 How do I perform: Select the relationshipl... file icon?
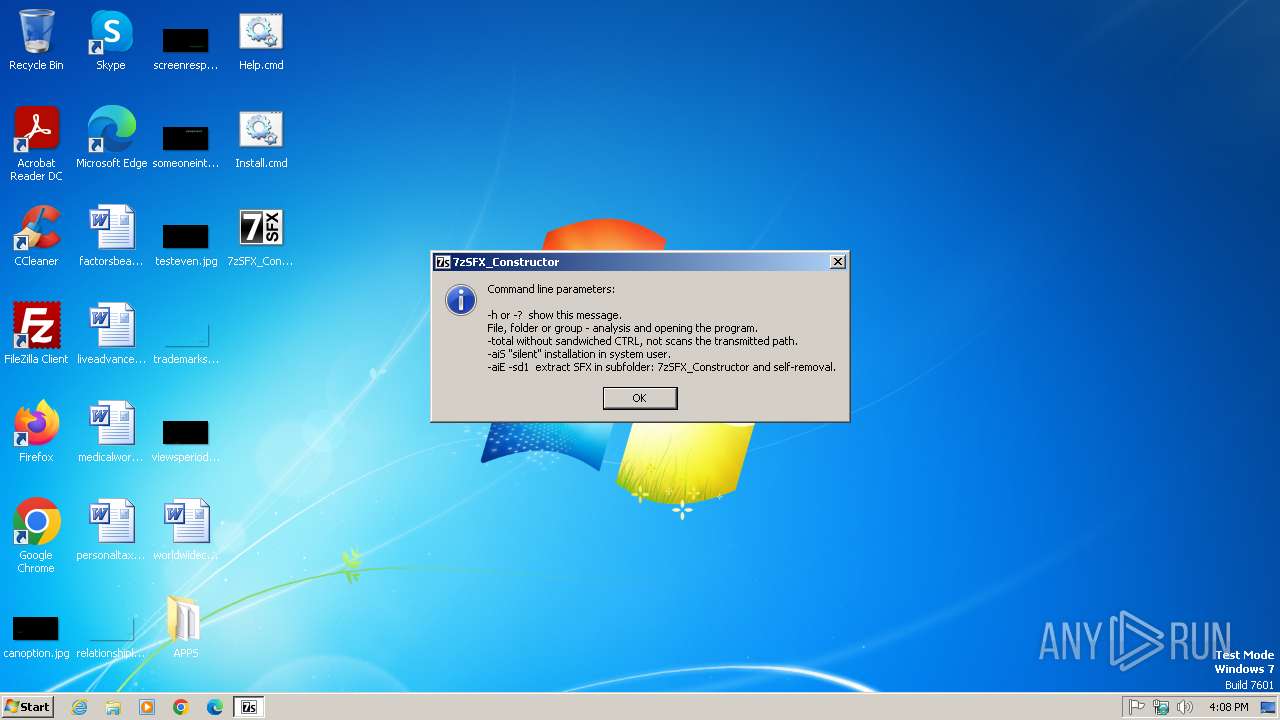click(111, 635)
